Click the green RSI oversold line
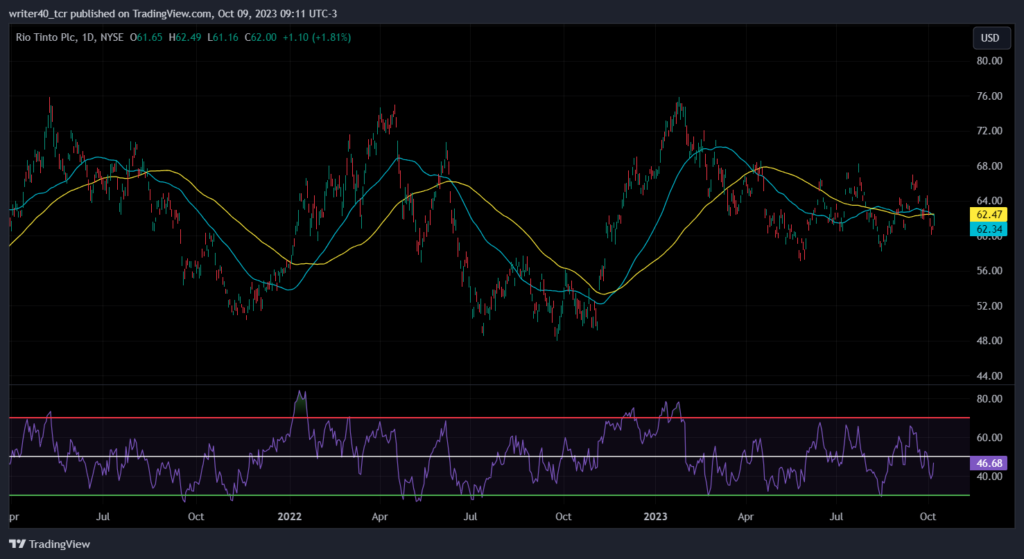The width and height of the screenshot is (1024, 559). [x=489, y=495]
